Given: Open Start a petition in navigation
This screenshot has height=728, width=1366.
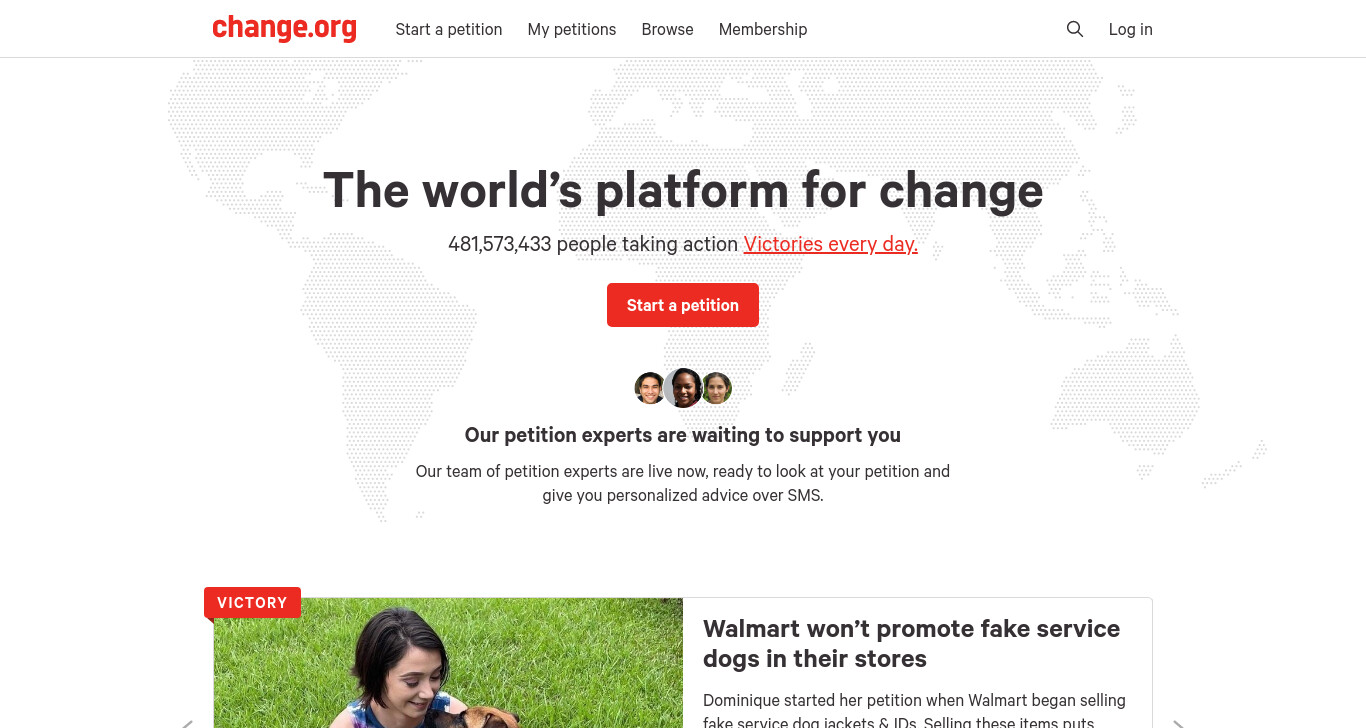Looking at the screenshot, I should (x=449, y=29).
